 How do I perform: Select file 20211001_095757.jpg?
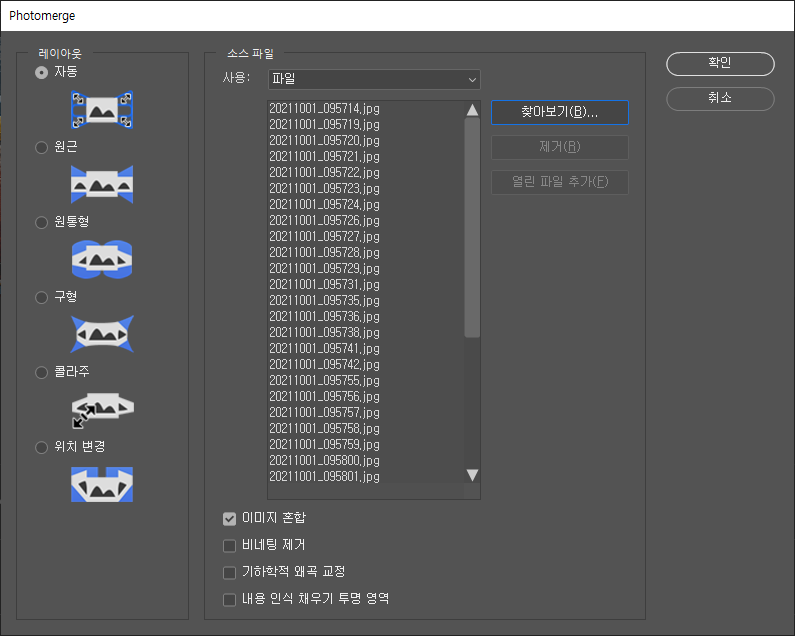click(324, 413)
